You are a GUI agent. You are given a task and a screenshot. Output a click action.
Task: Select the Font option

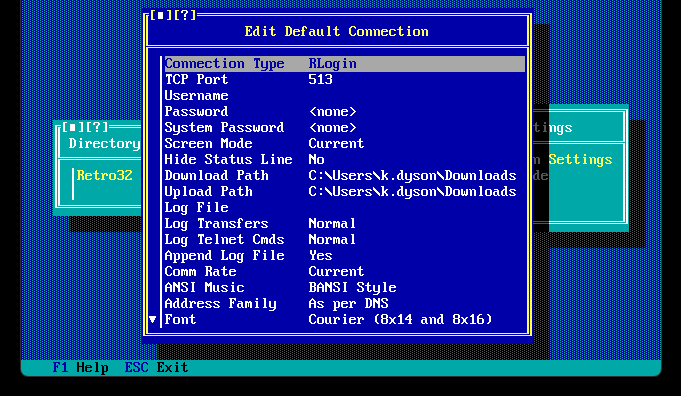[345, 319]
